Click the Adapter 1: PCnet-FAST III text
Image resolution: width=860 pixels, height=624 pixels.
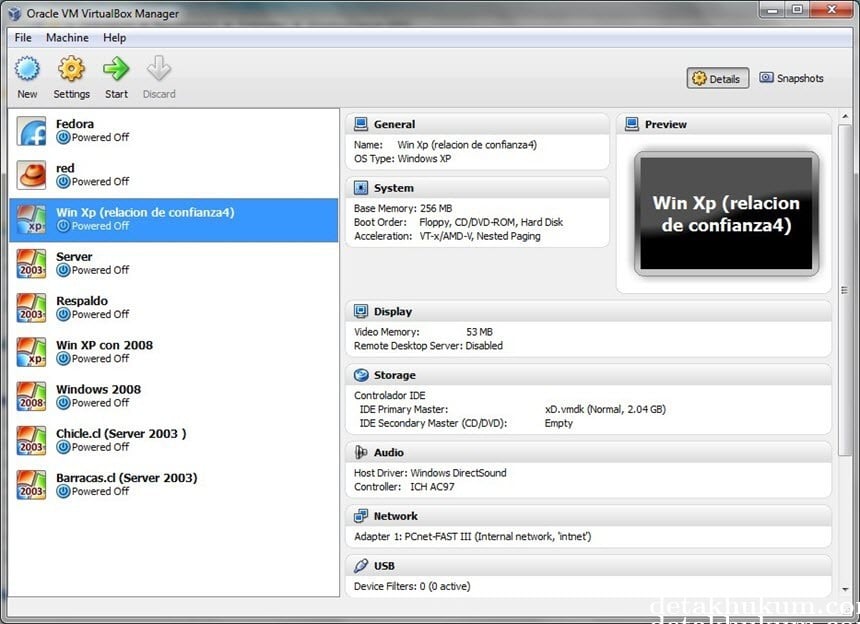[x=473, y=537]
